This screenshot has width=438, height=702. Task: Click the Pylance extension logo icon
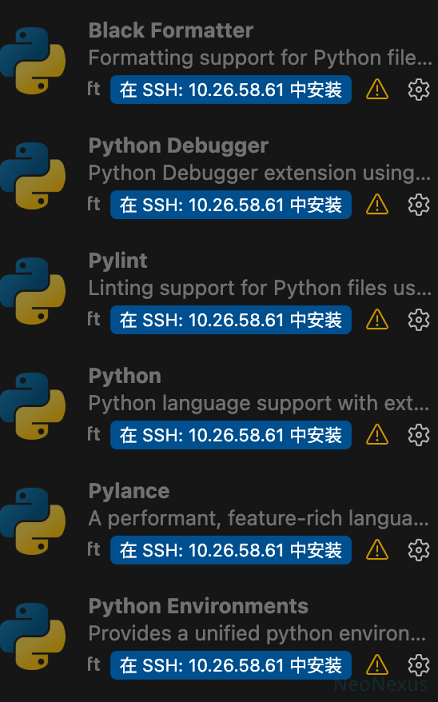point(33,521)
